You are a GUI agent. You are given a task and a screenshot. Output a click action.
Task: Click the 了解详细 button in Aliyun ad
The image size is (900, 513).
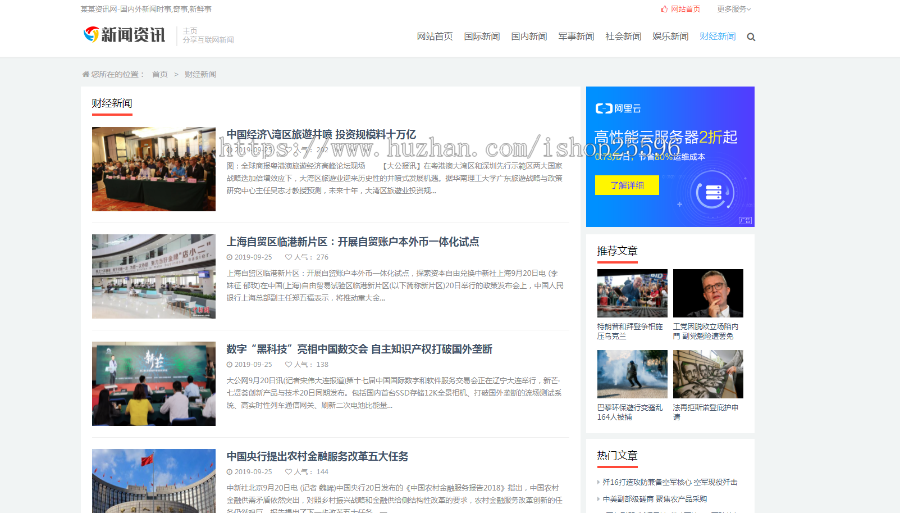pos(627,185)
